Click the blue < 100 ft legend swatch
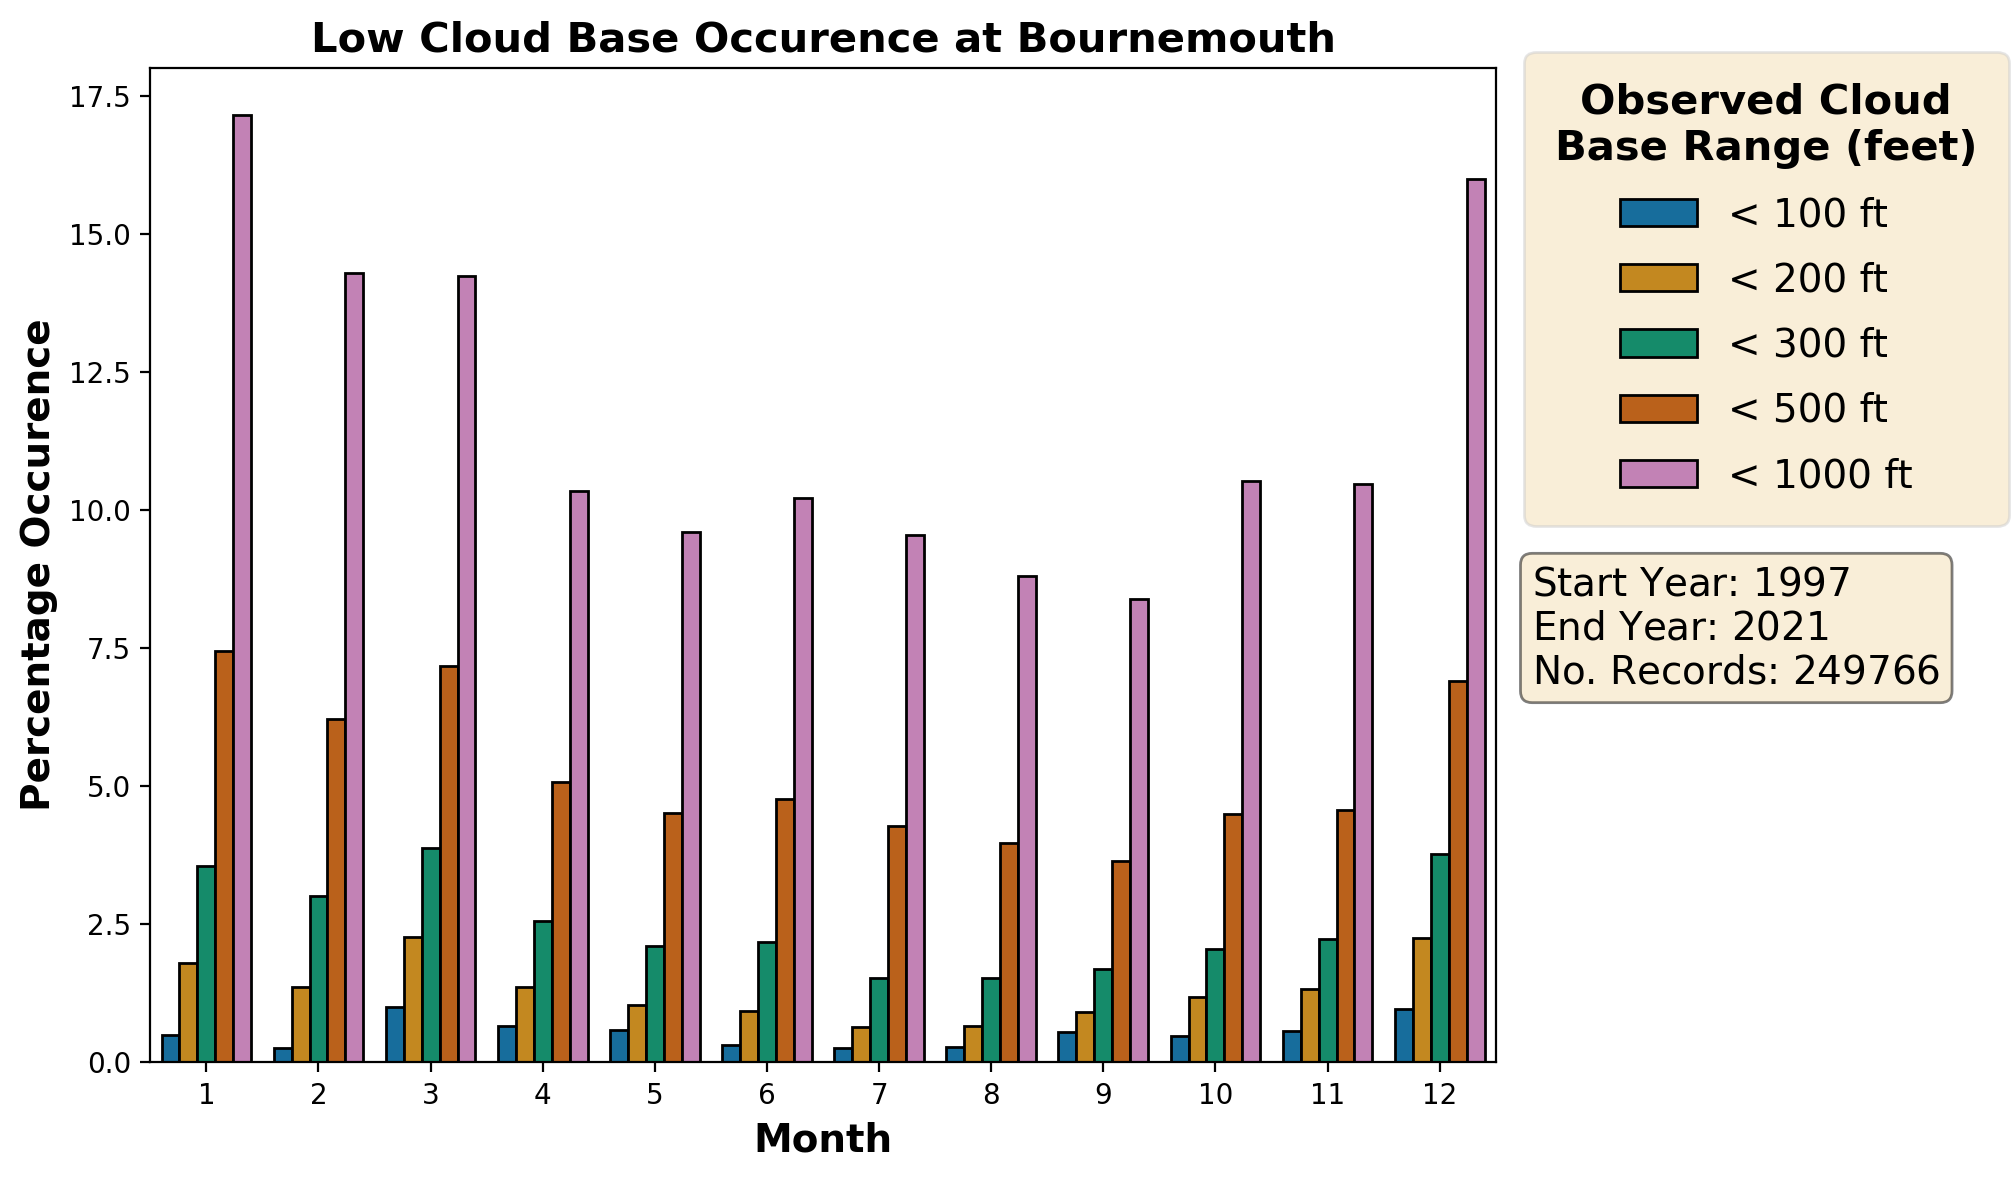The width and height of the screenshot is (2016, 1179). pyautogui.click(x=1658, y=213)
